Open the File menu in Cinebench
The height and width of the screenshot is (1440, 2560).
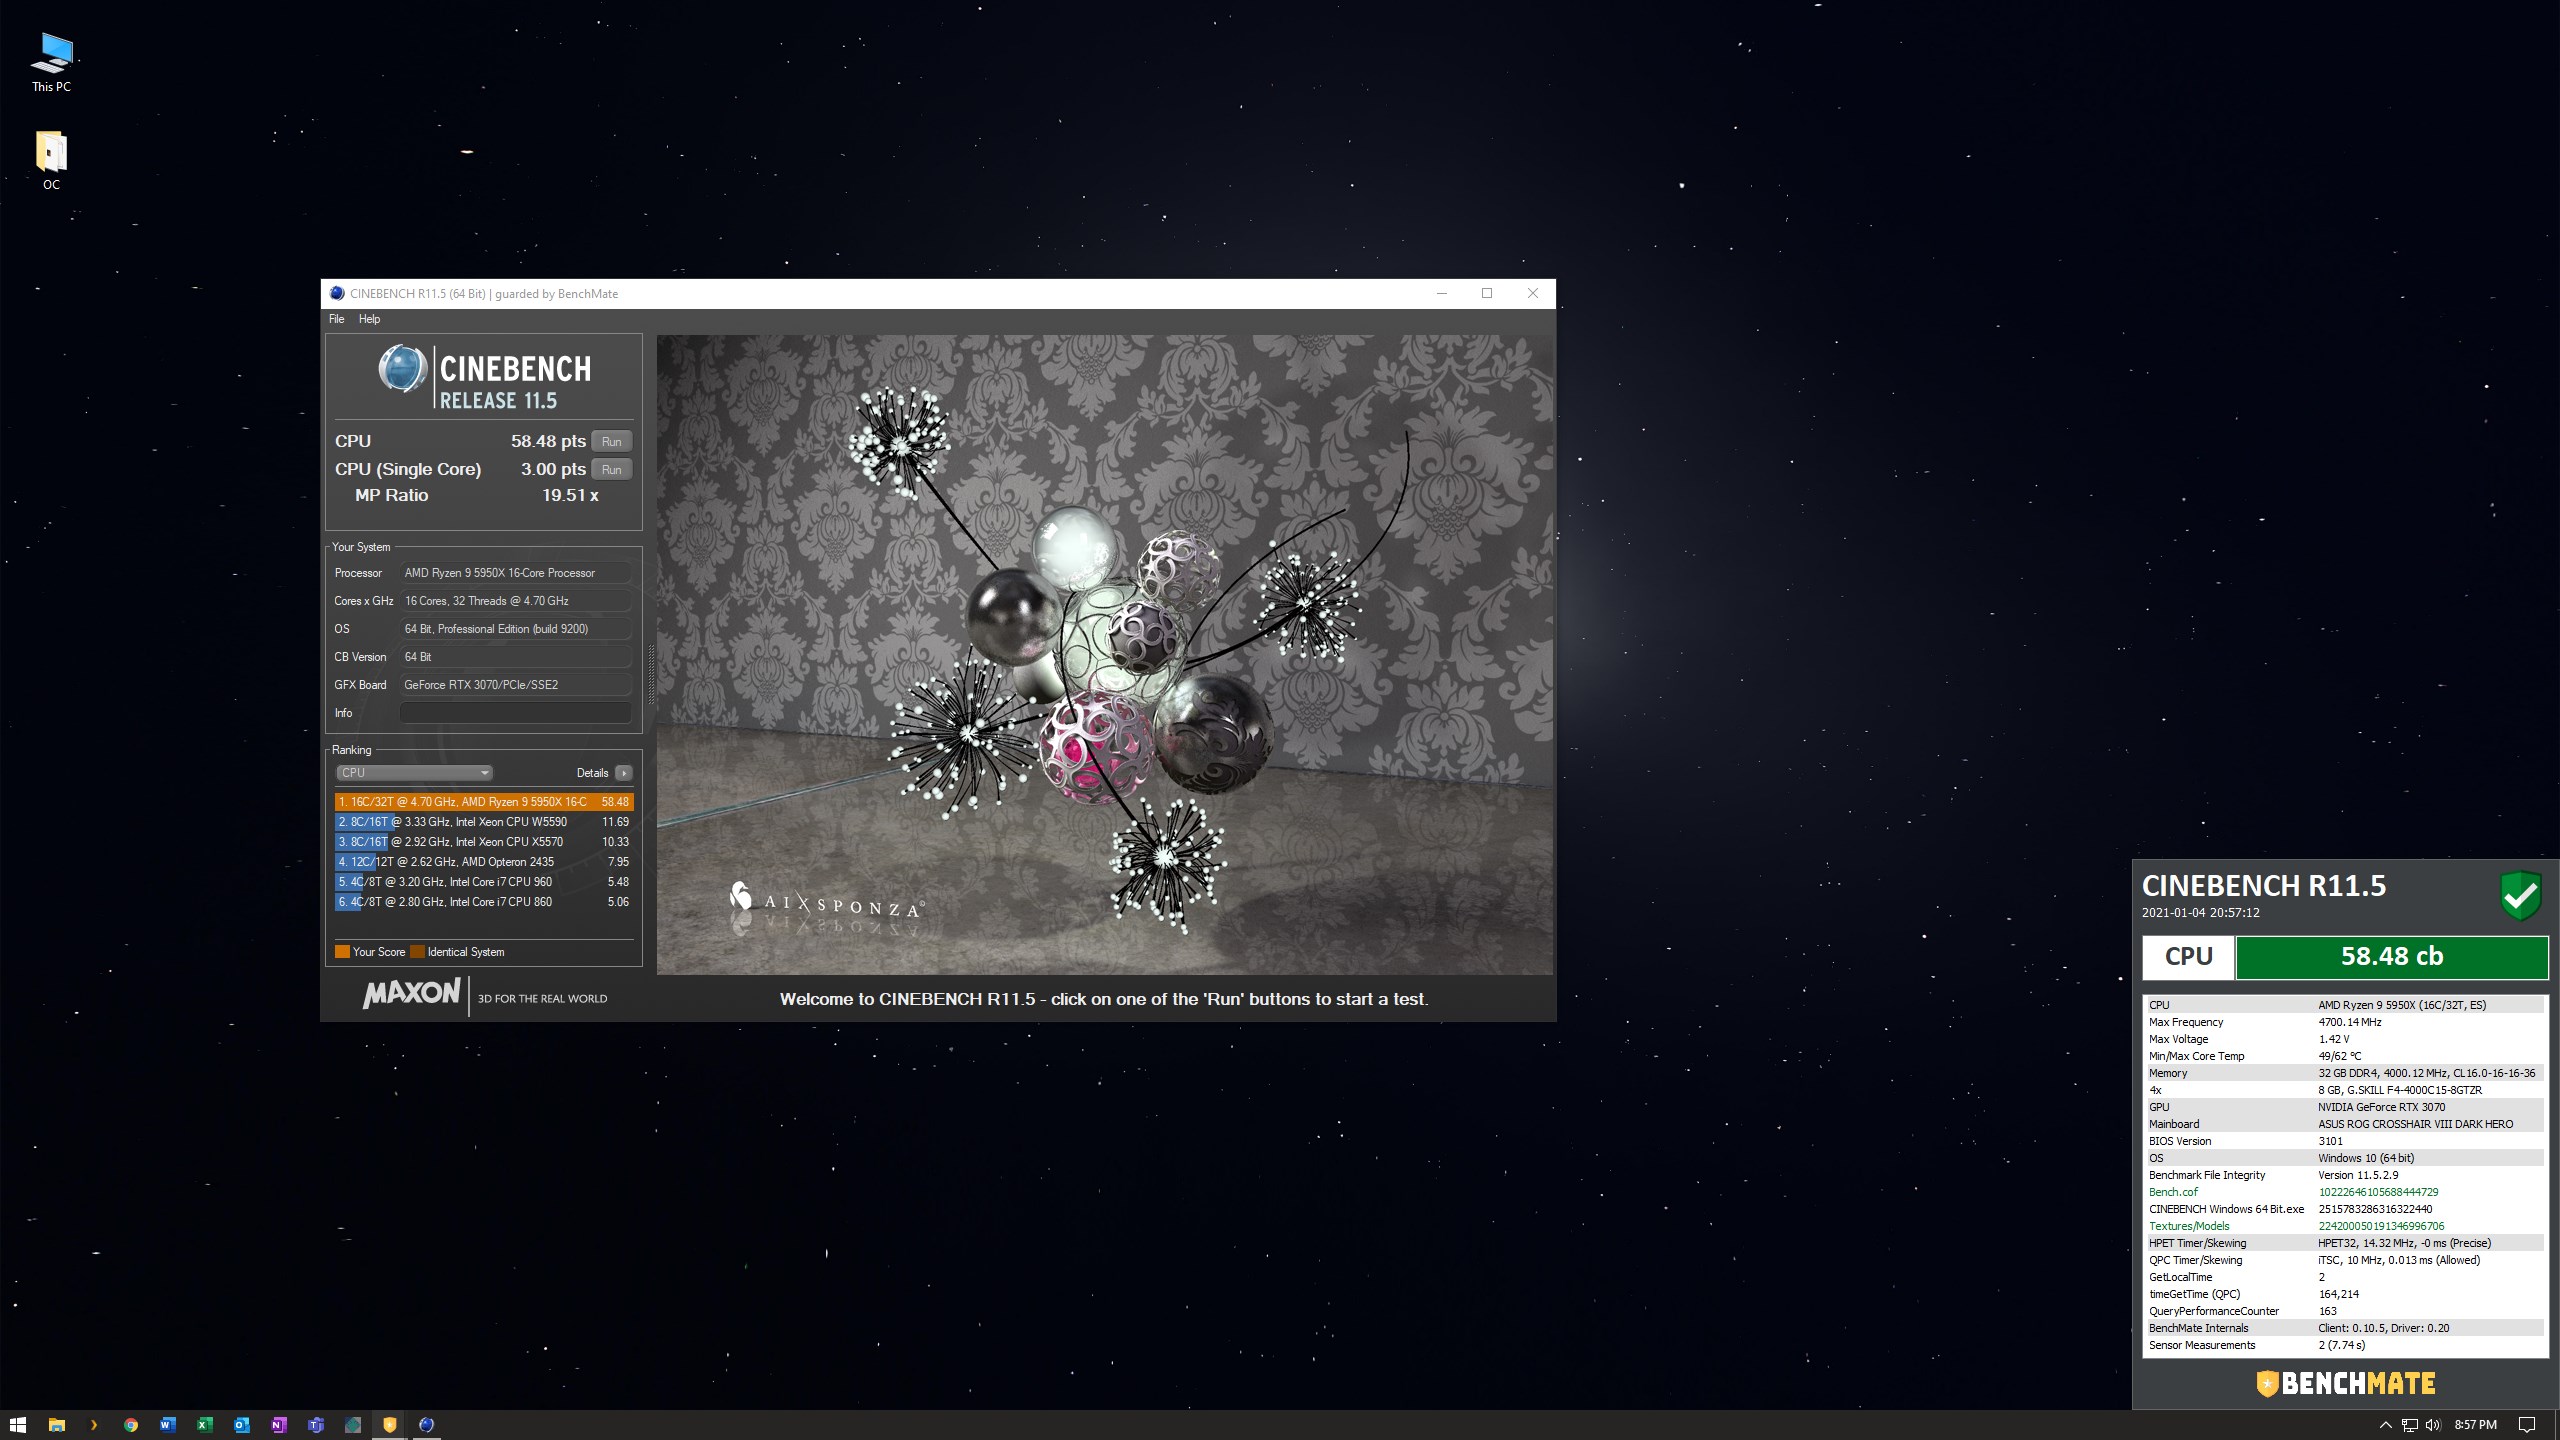point(337,319)
